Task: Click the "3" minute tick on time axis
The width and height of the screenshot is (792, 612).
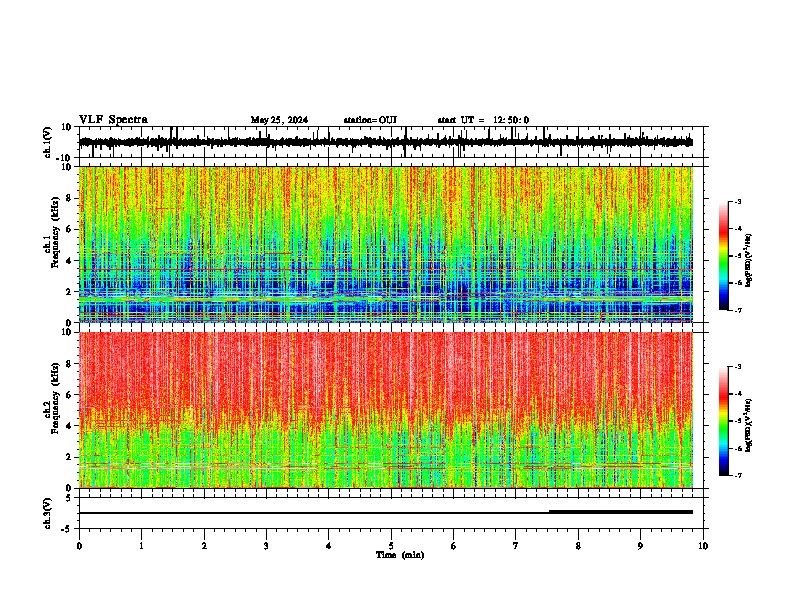Action: point(266,546)
